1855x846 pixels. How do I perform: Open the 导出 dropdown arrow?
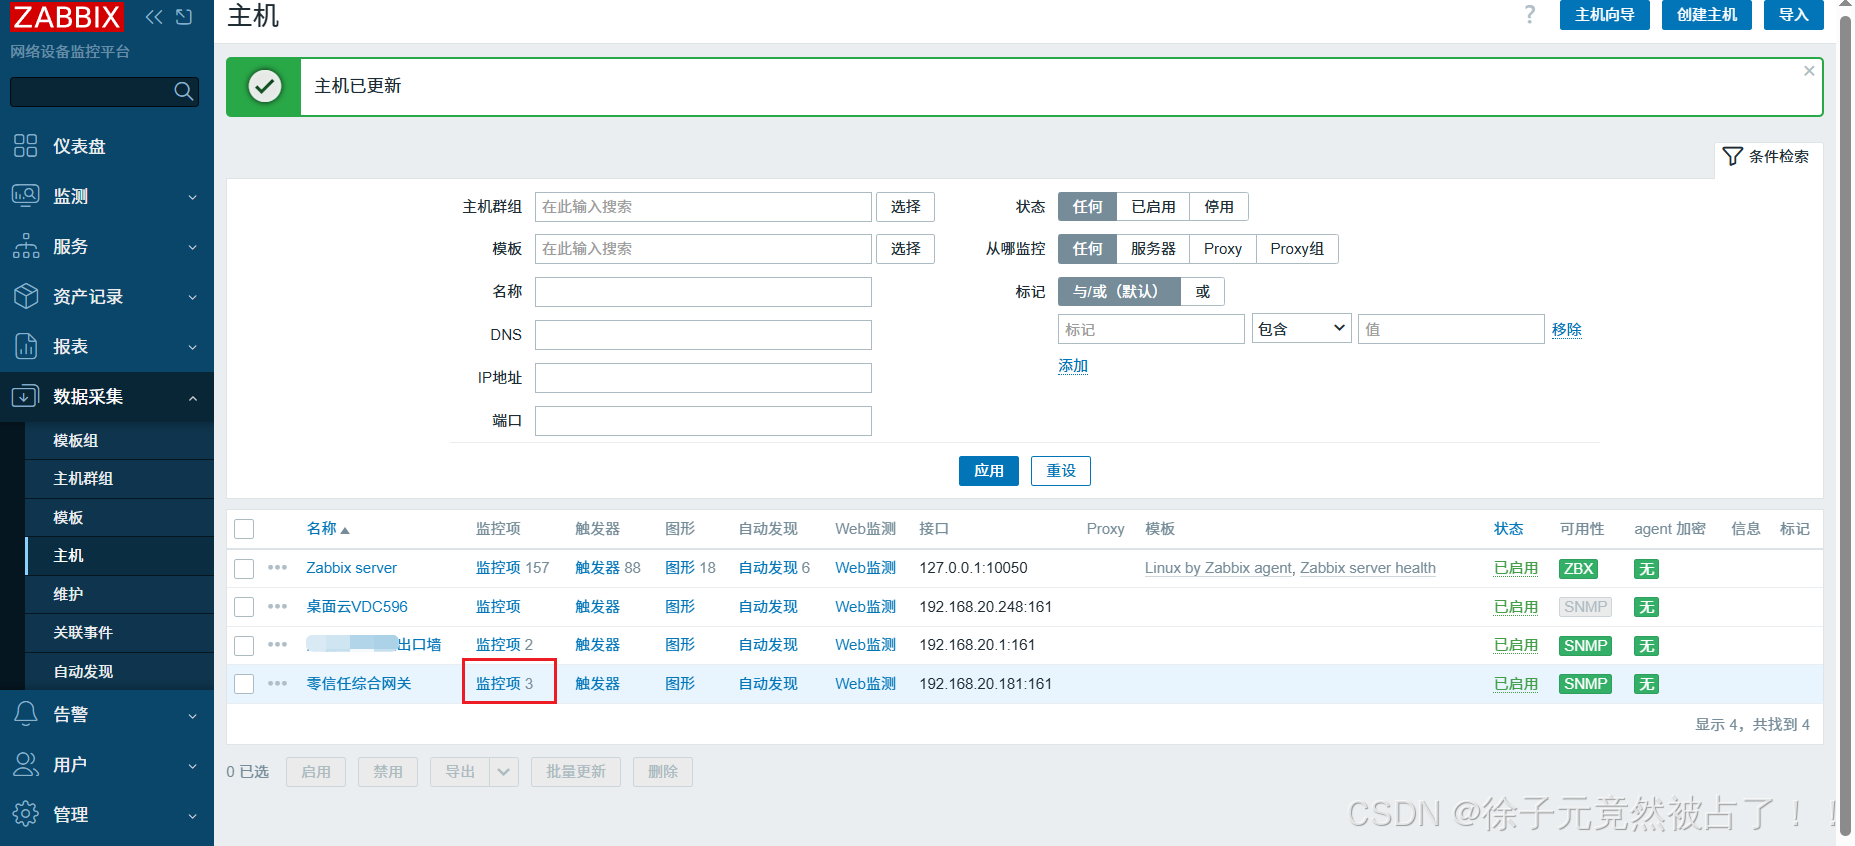tap(504, 772)
